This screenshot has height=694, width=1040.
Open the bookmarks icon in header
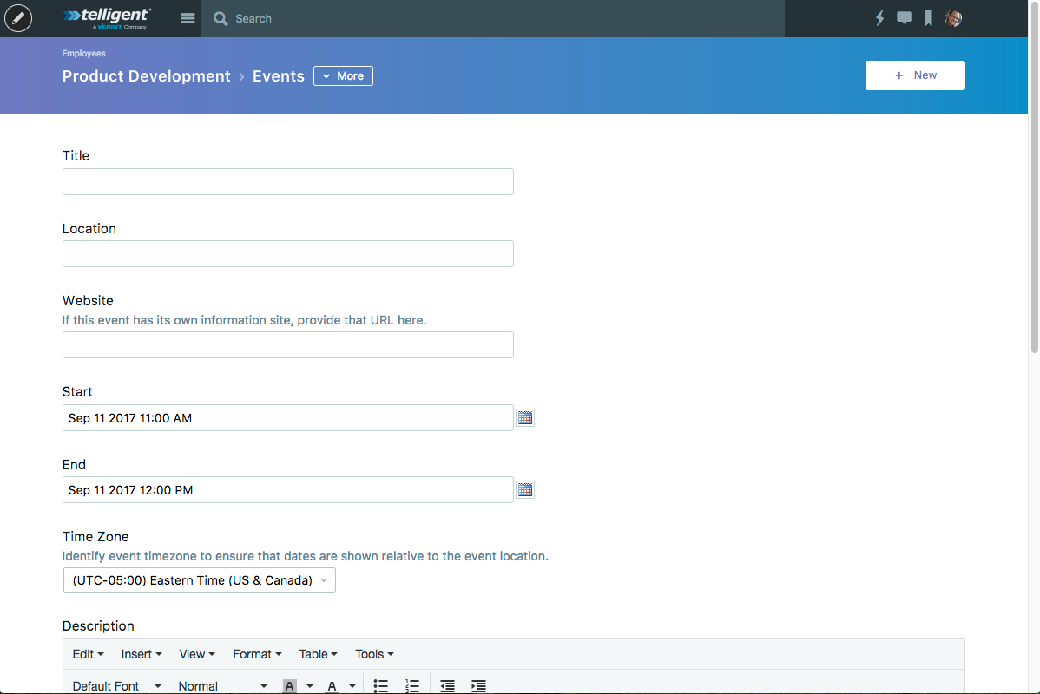pyautogui.click(x=928, y=18)
